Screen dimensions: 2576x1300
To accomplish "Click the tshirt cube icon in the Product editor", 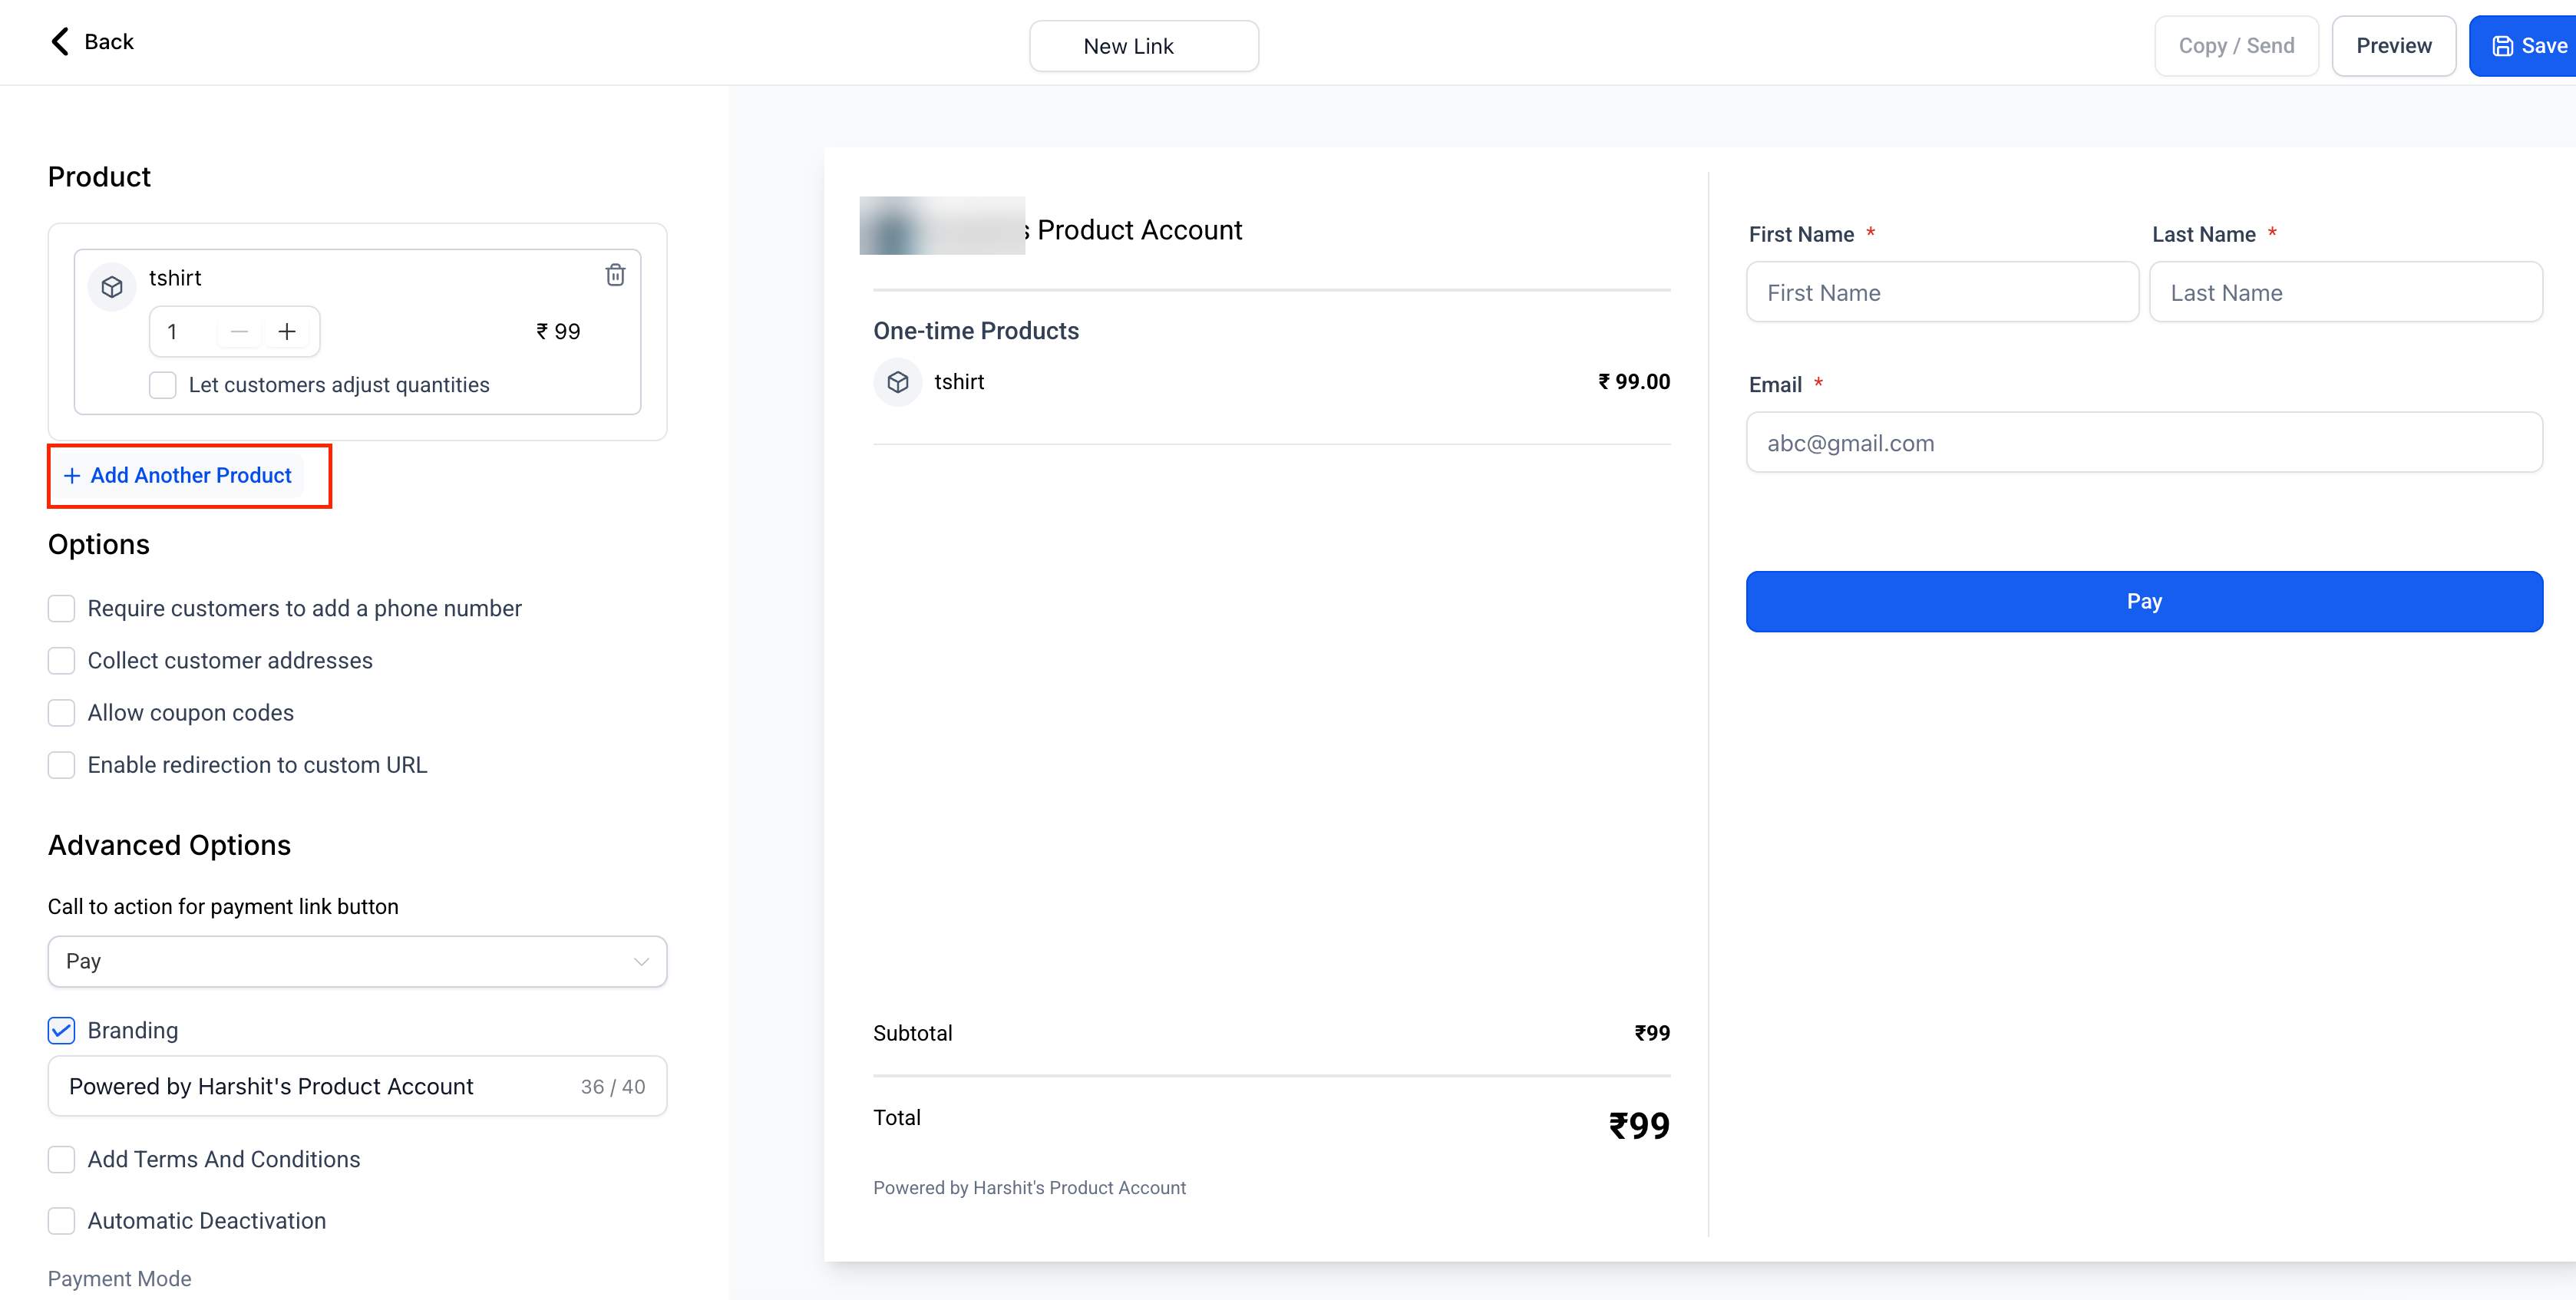I will click(x=112, y=287).
